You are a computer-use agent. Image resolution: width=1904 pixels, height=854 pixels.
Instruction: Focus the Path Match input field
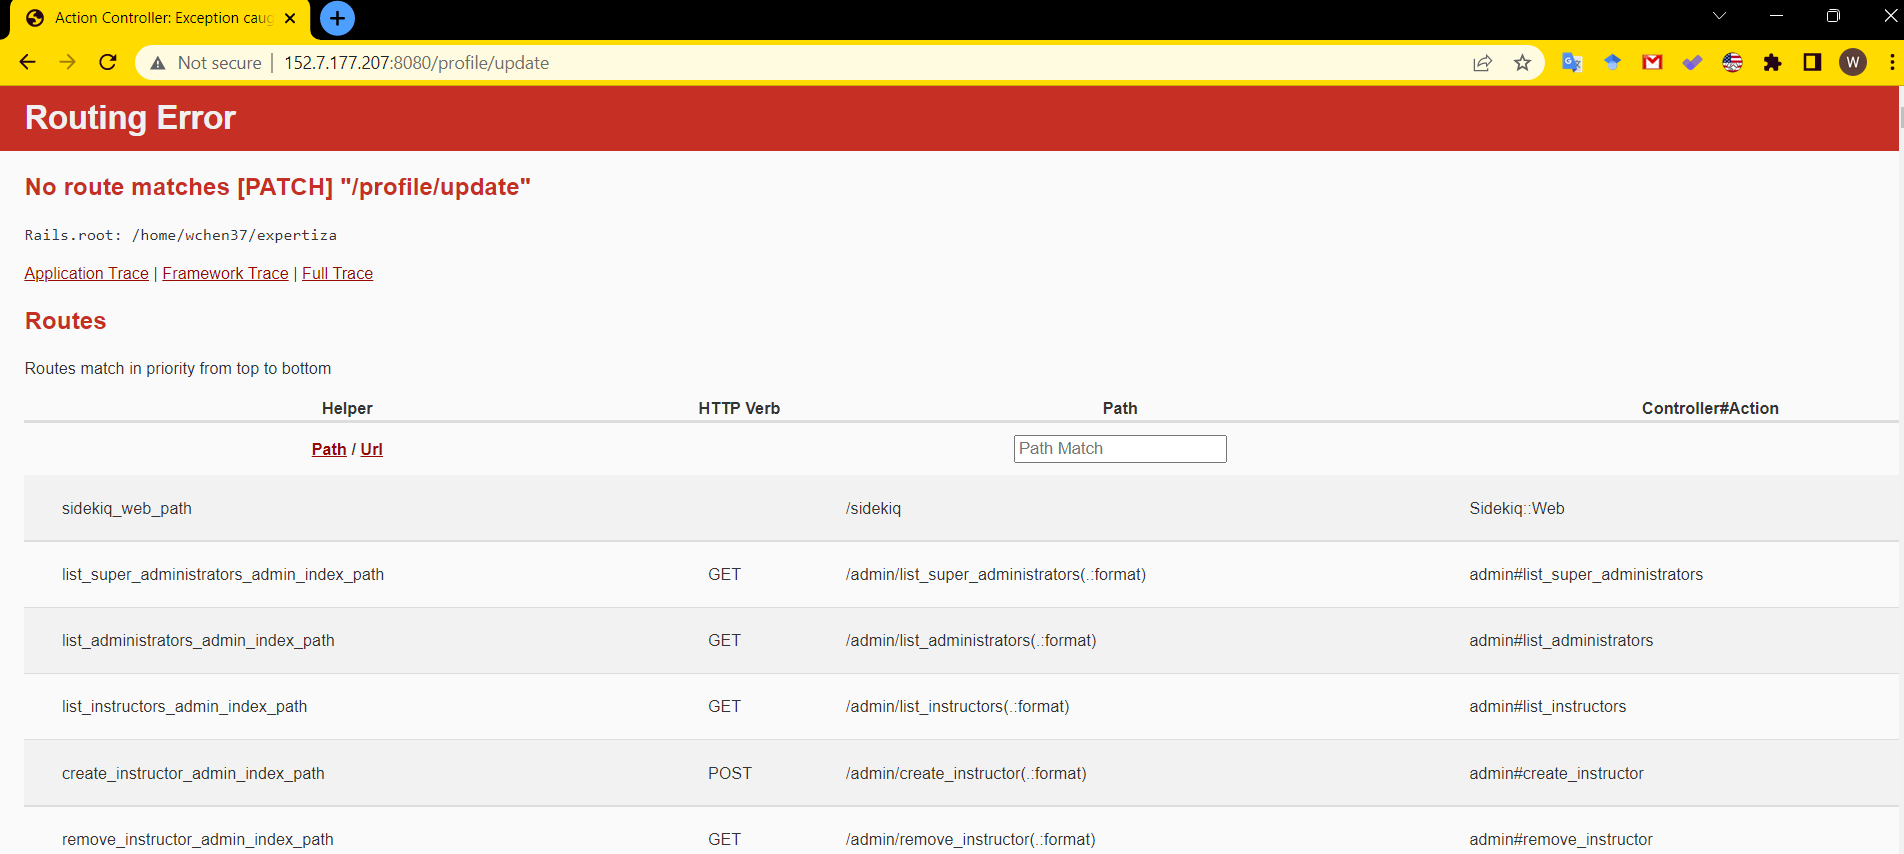tap(1120, 449)
